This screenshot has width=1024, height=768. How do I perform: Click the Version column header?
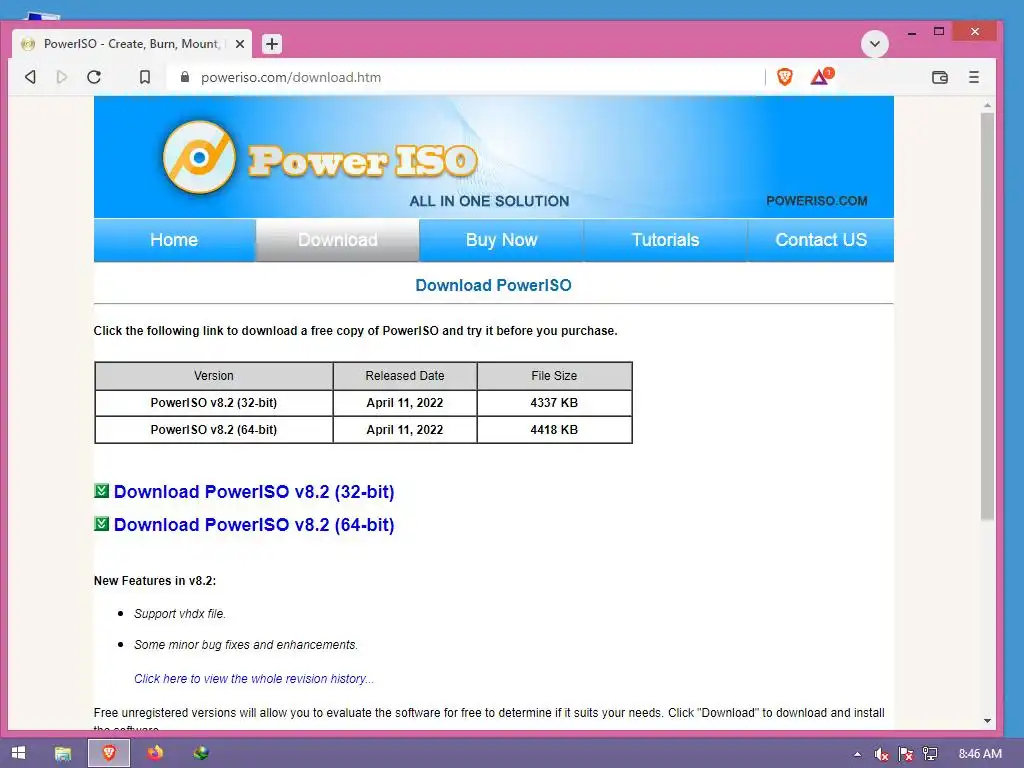click(214, 376)
